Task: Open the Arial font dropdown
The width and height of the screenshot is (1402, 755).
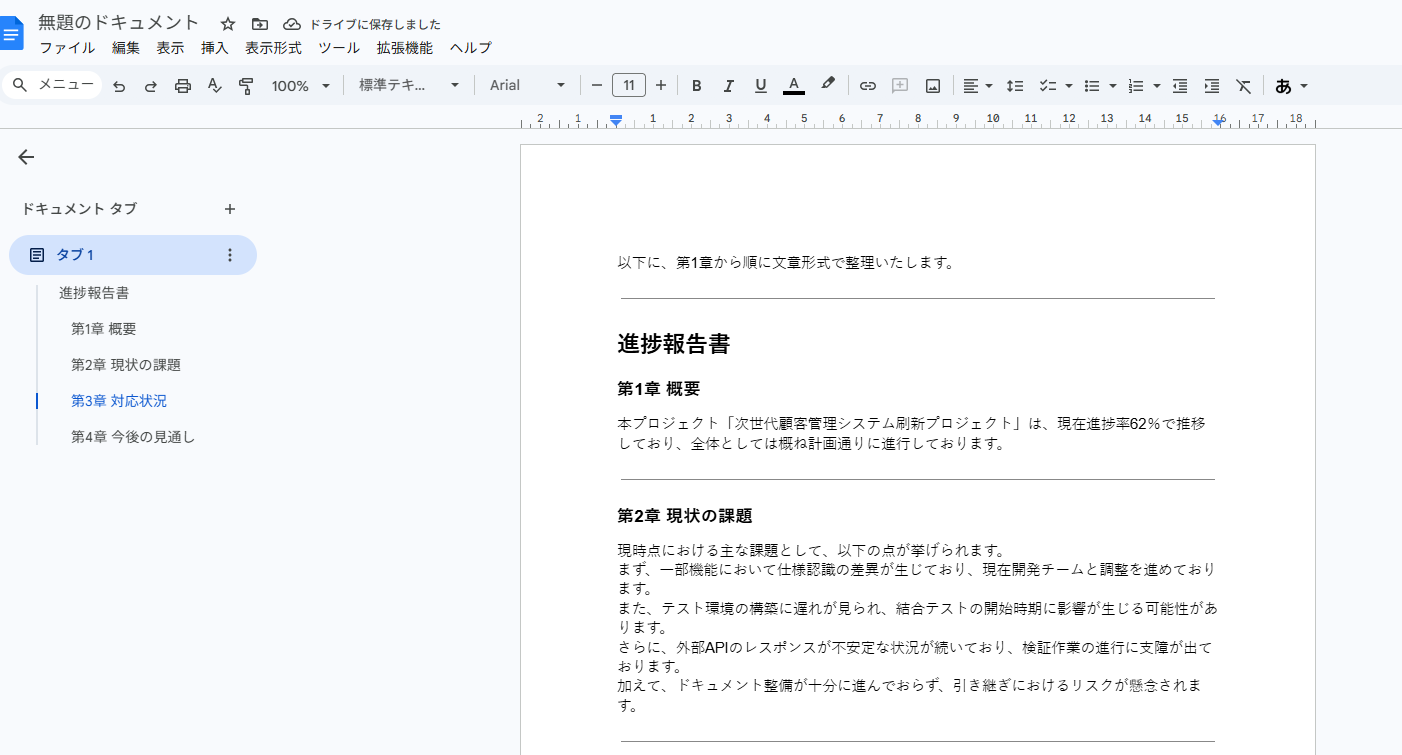Action: click(527, 86)
